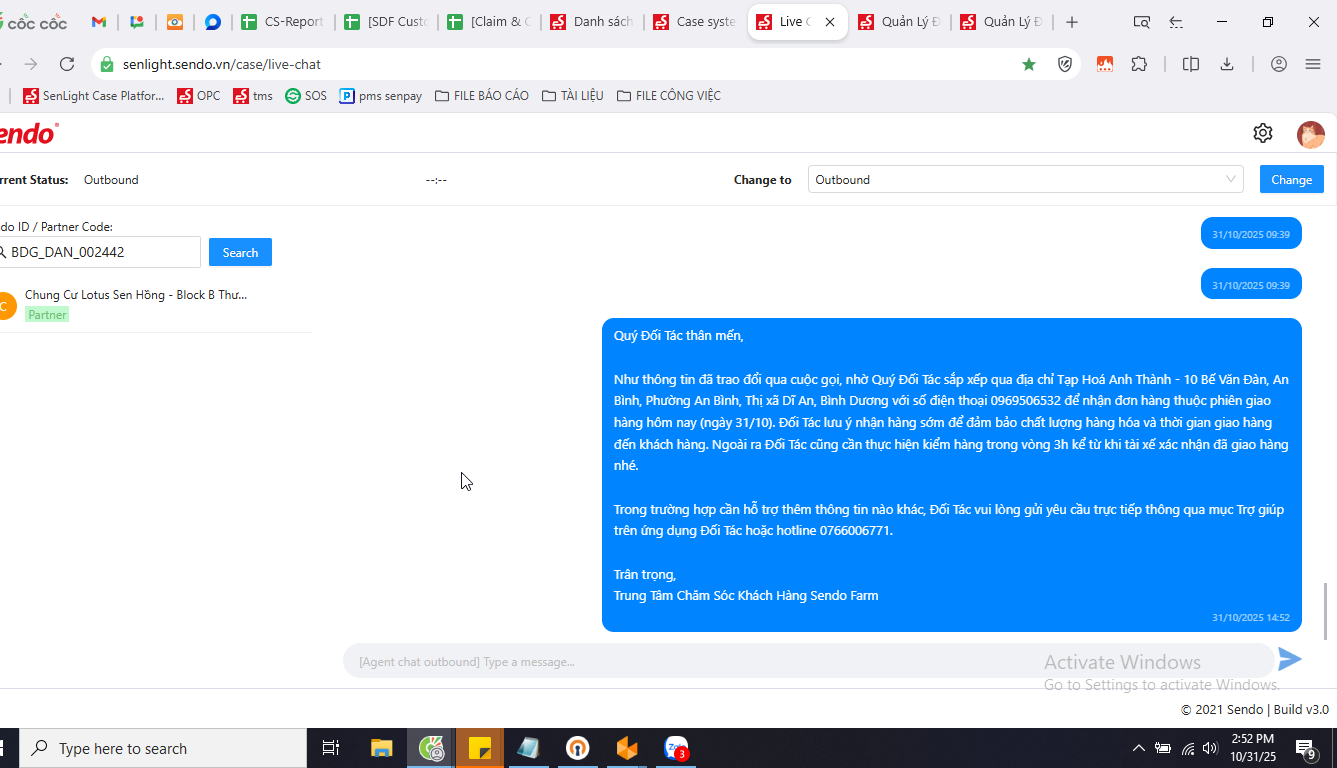Viewport: 1337px width, 768px height.
Task: Open the Extensions puzzle icon
Action: point(1139,64)
